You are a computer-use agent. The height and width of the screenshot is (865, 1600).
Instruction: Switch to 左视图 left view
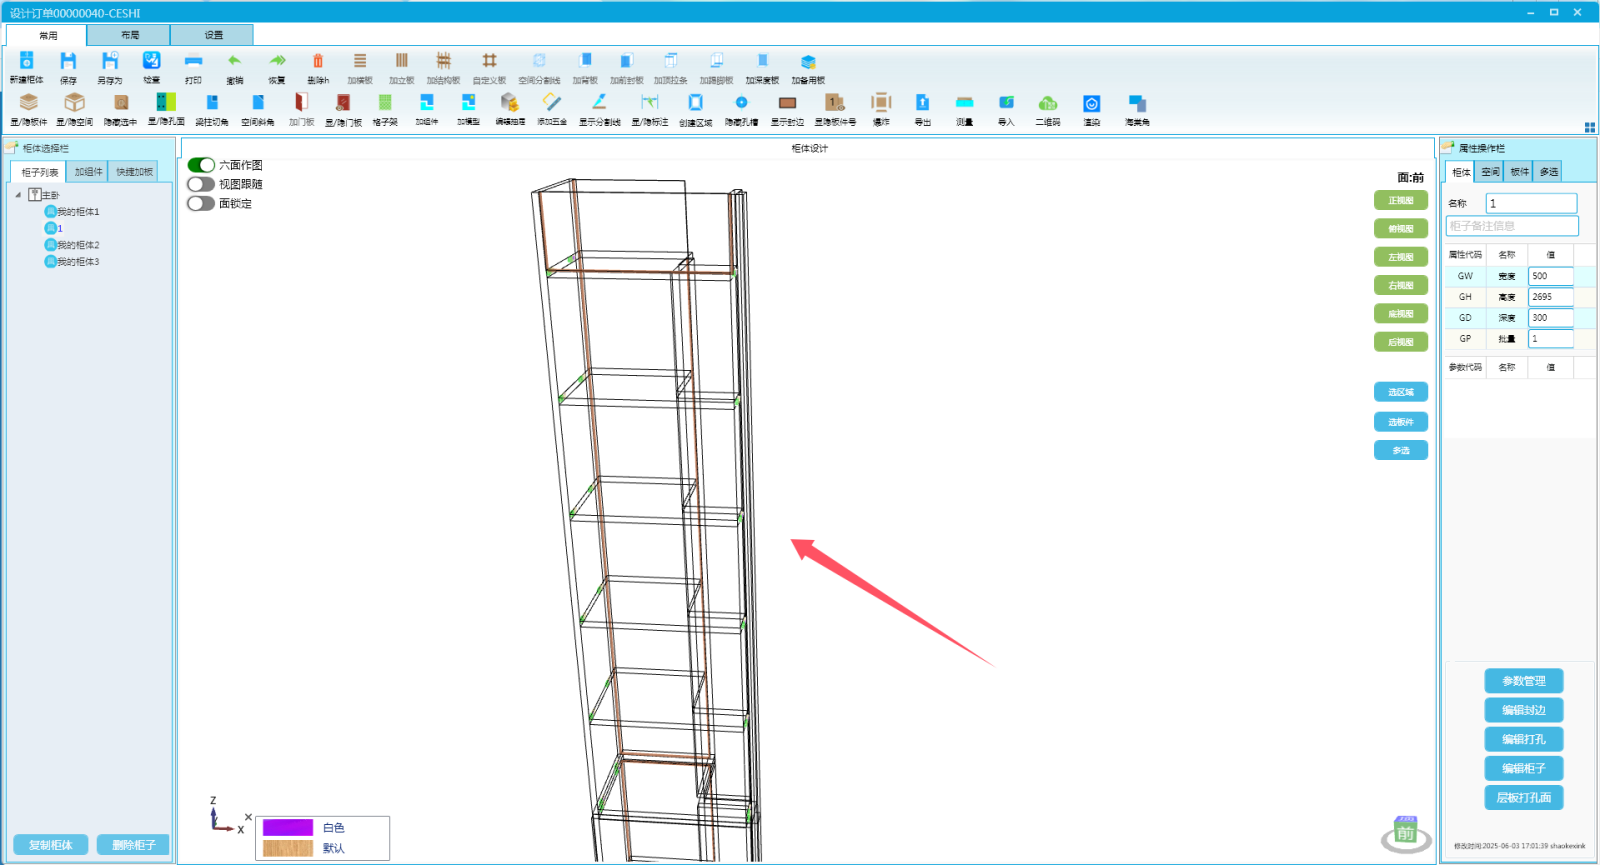click(x=1400, y=257)
